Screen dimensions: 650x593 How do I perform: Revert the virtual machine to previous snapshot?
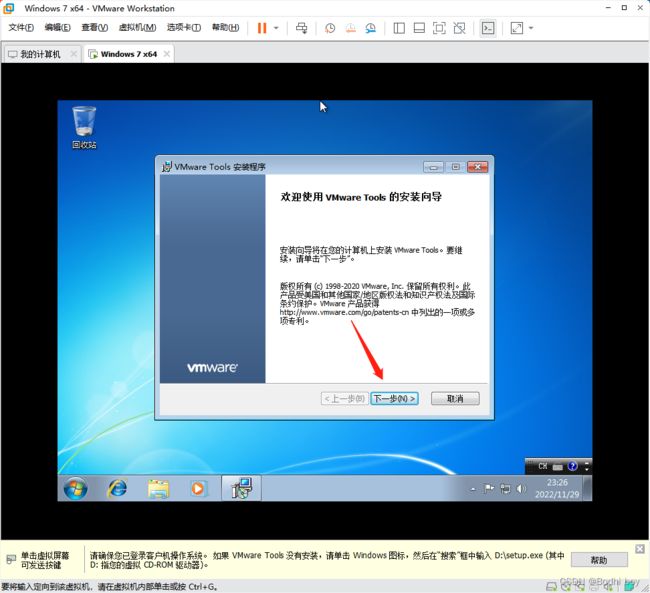351,28
